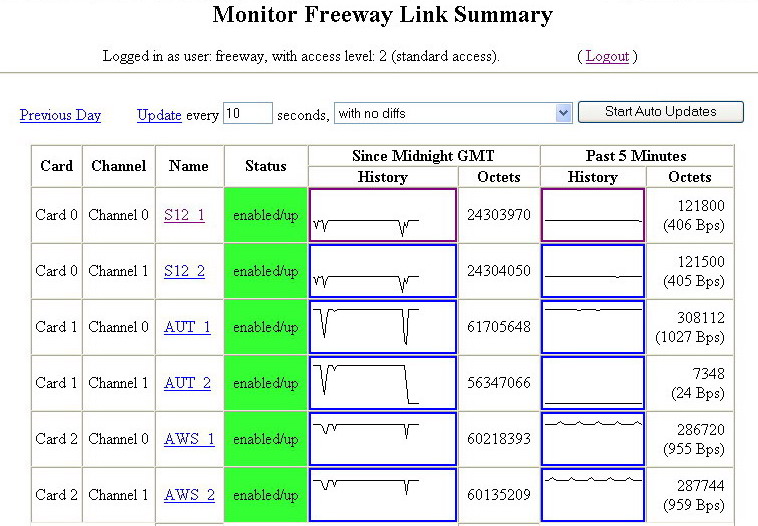This screenshot has width=758, height=526.
Task: Open the S12_1 link name
Action: point(184,215)
